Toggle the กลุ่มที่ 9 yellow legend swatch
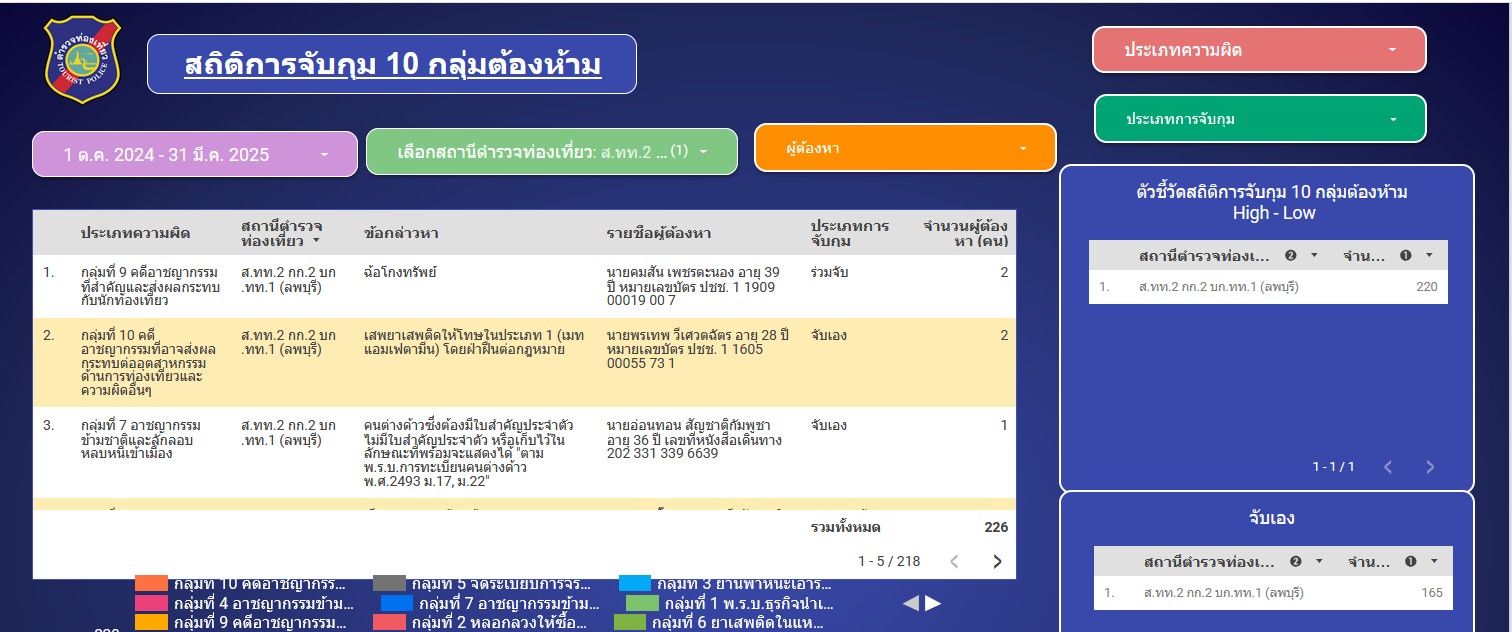Screen dimensions: 1512x632 pyautogui.click(x=151, y=623)
